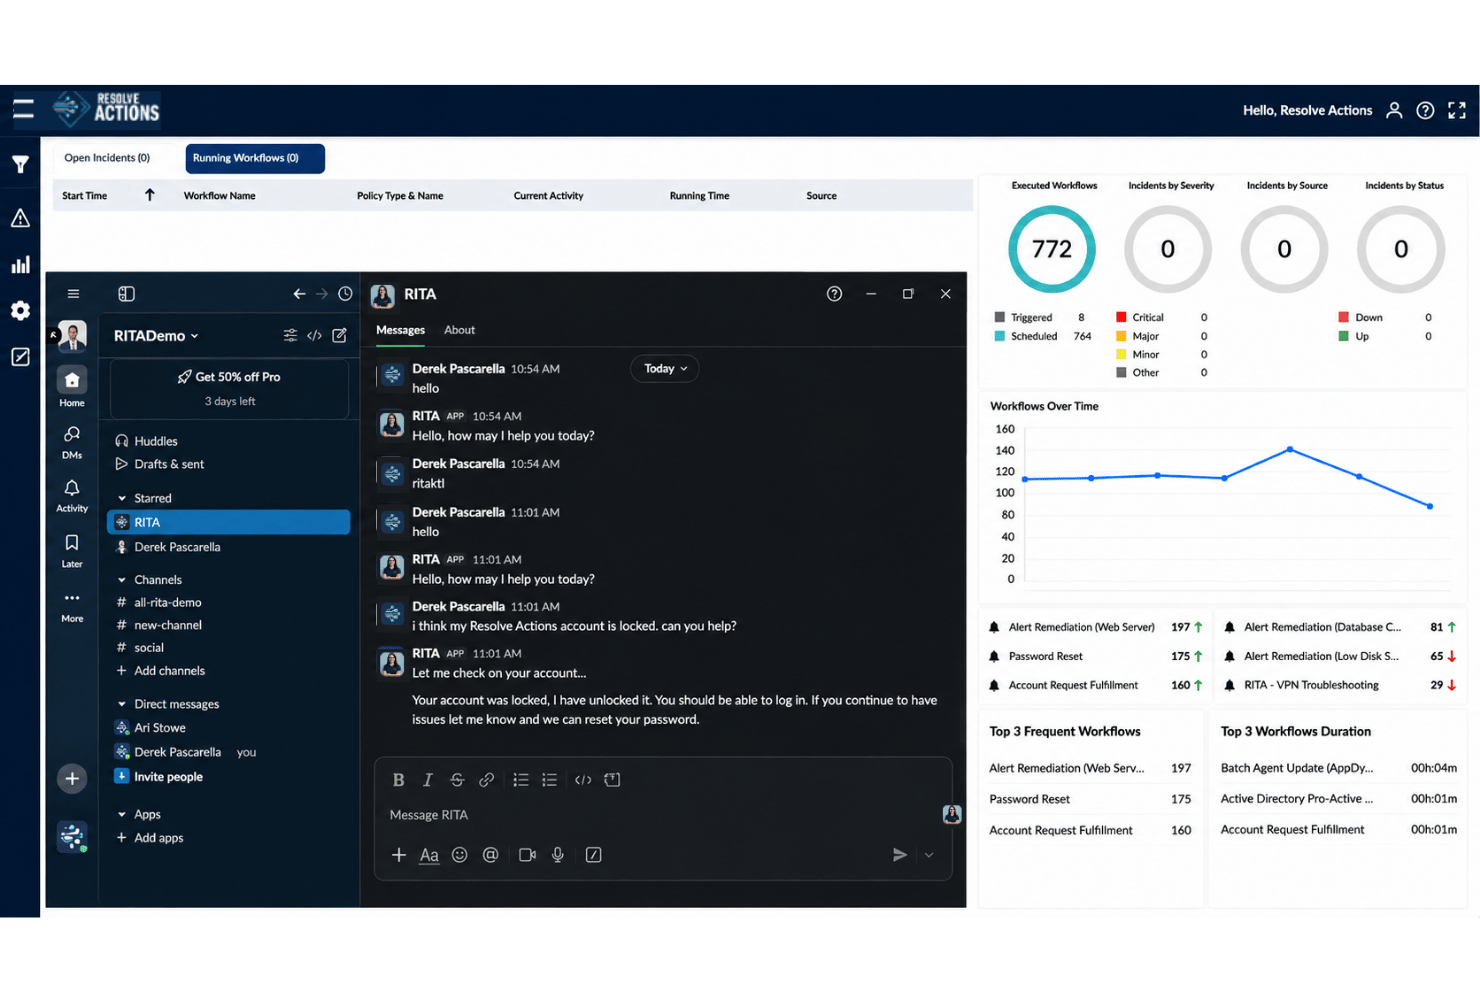Open Slack Home in the left rail
This screenshot has height=987, width=1480.
72,387
